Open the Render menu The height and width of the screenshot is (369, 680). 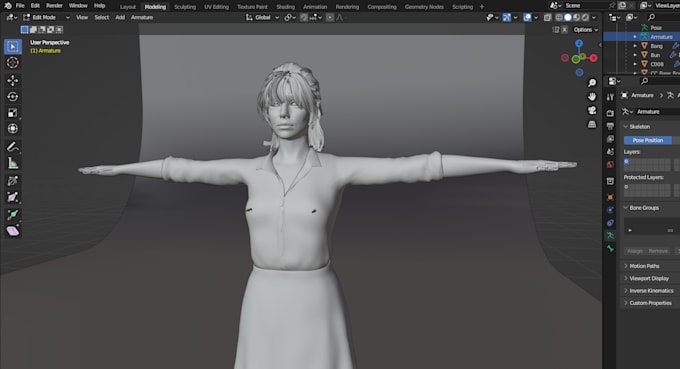pyautogui.click(x=54, y=6)
